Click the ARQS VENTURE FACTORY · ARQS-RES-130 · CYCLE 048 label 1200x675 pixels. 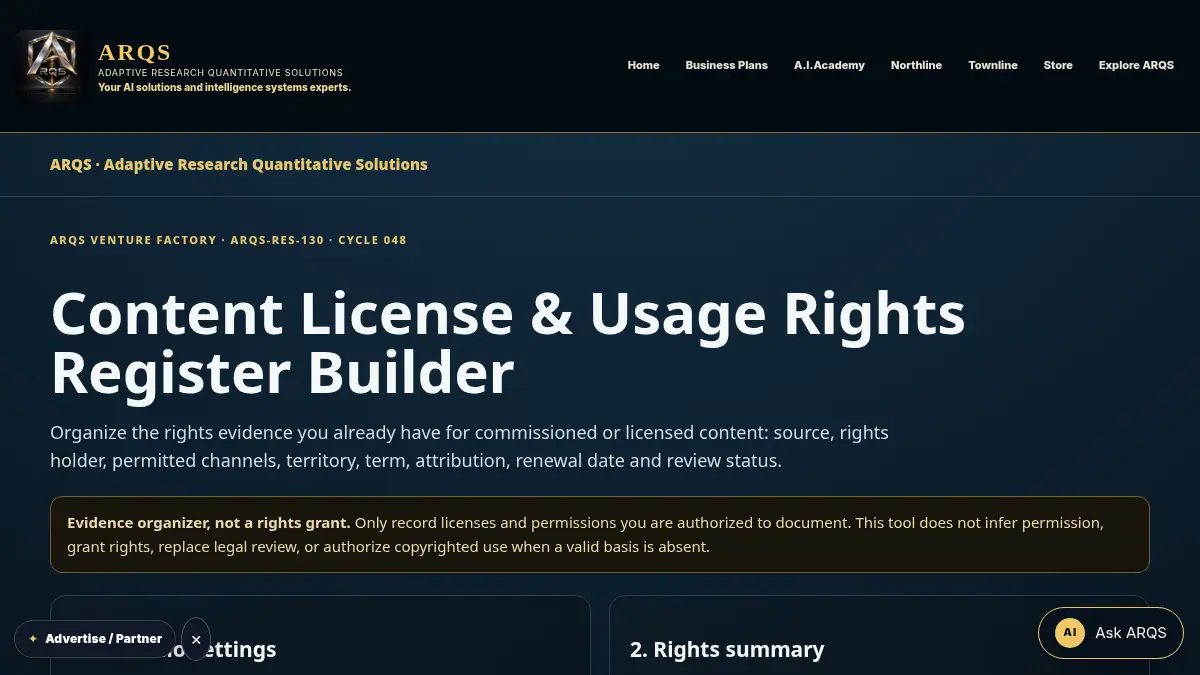228,240
